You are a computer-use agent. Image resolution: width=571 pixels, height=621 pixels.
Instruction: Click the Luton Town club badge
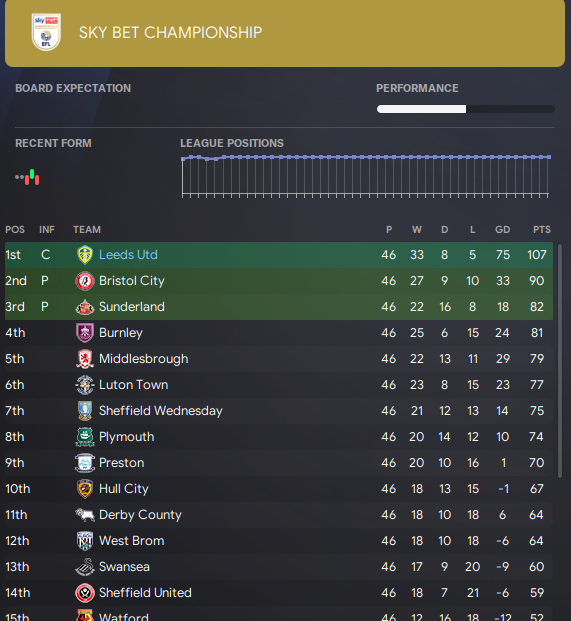pos(85,385)
